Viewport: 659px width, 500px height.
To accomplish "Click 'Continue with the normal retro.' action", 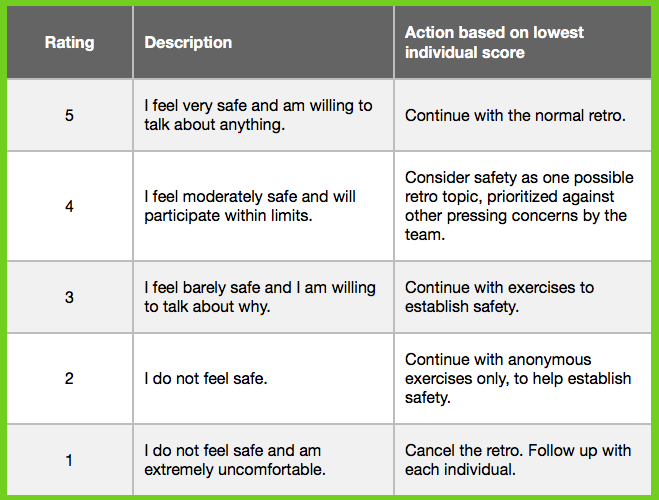I will pyautogui.click(x=523, y=115).
